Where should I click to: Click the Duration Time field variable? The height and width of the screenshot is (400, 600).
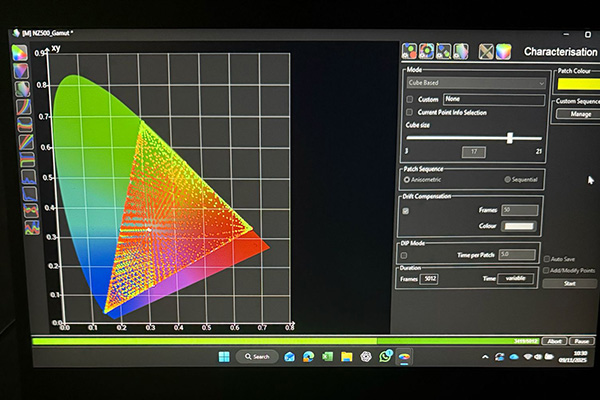pos(515,278)
